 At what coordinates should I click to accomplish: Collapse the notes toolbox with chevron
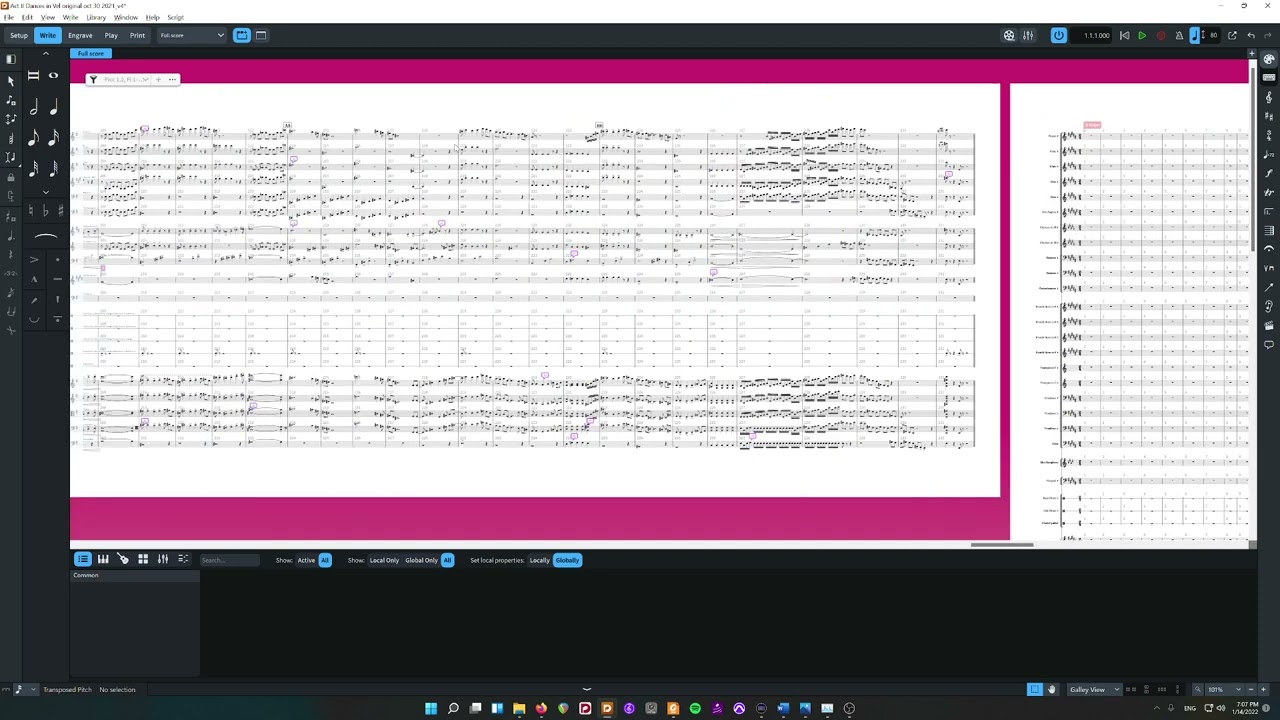tap(45, 53)
